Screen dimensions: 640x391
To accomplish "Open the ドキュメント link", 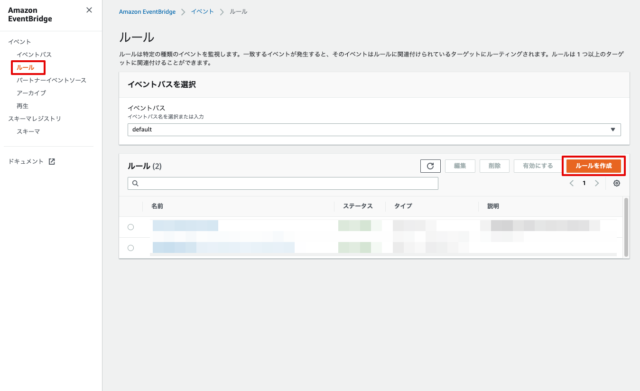I will 26,162.
